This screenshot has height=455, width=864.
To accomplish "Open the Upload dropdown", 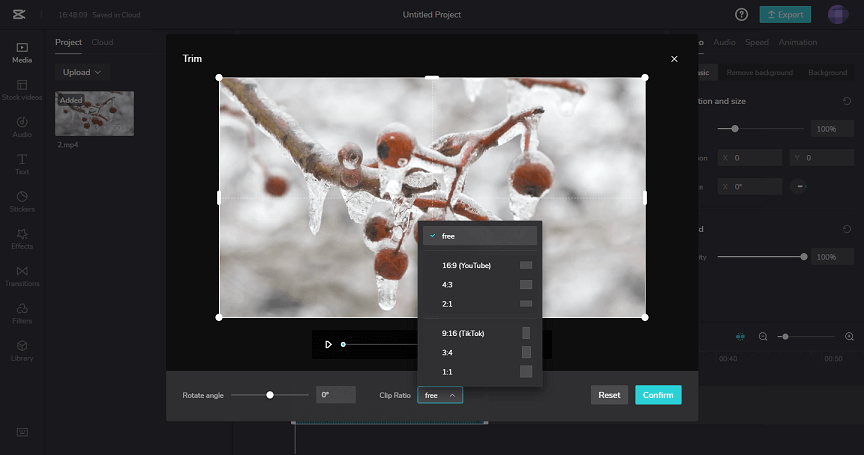I will click(x=82, y=72).
